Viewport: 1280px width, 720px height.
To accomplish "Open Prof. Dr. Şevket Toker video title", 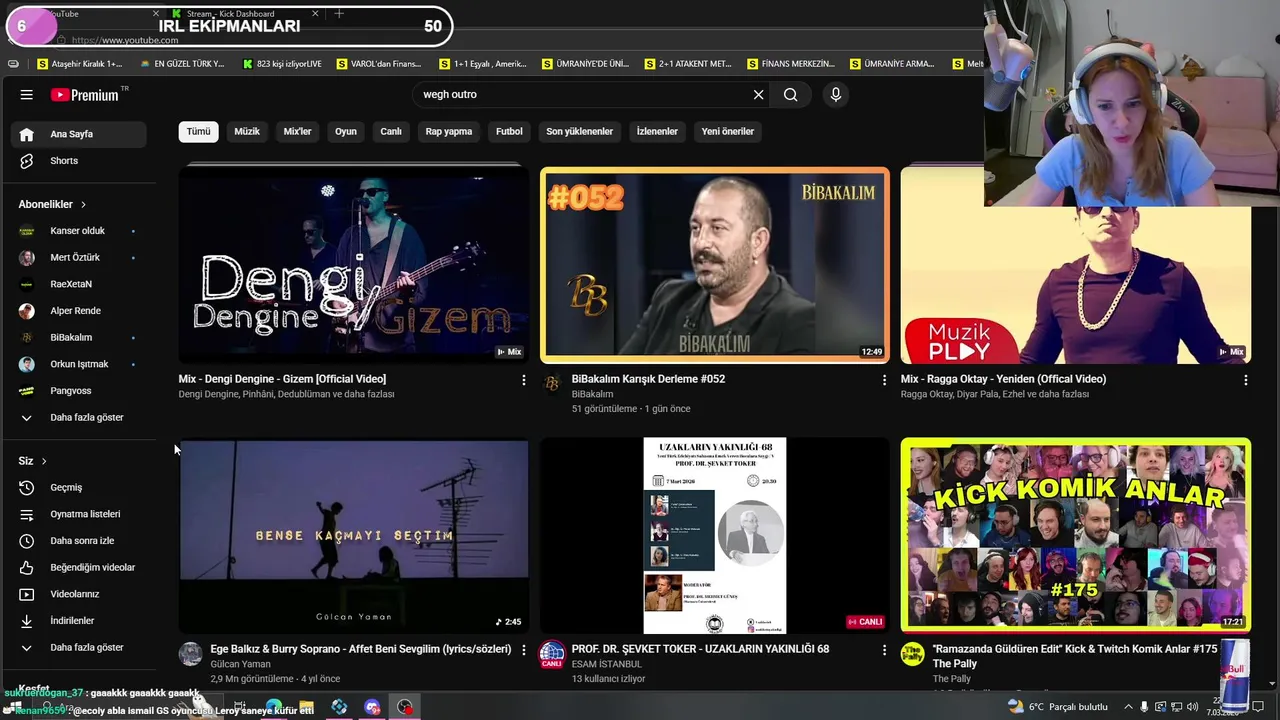I will coord(700,650).
